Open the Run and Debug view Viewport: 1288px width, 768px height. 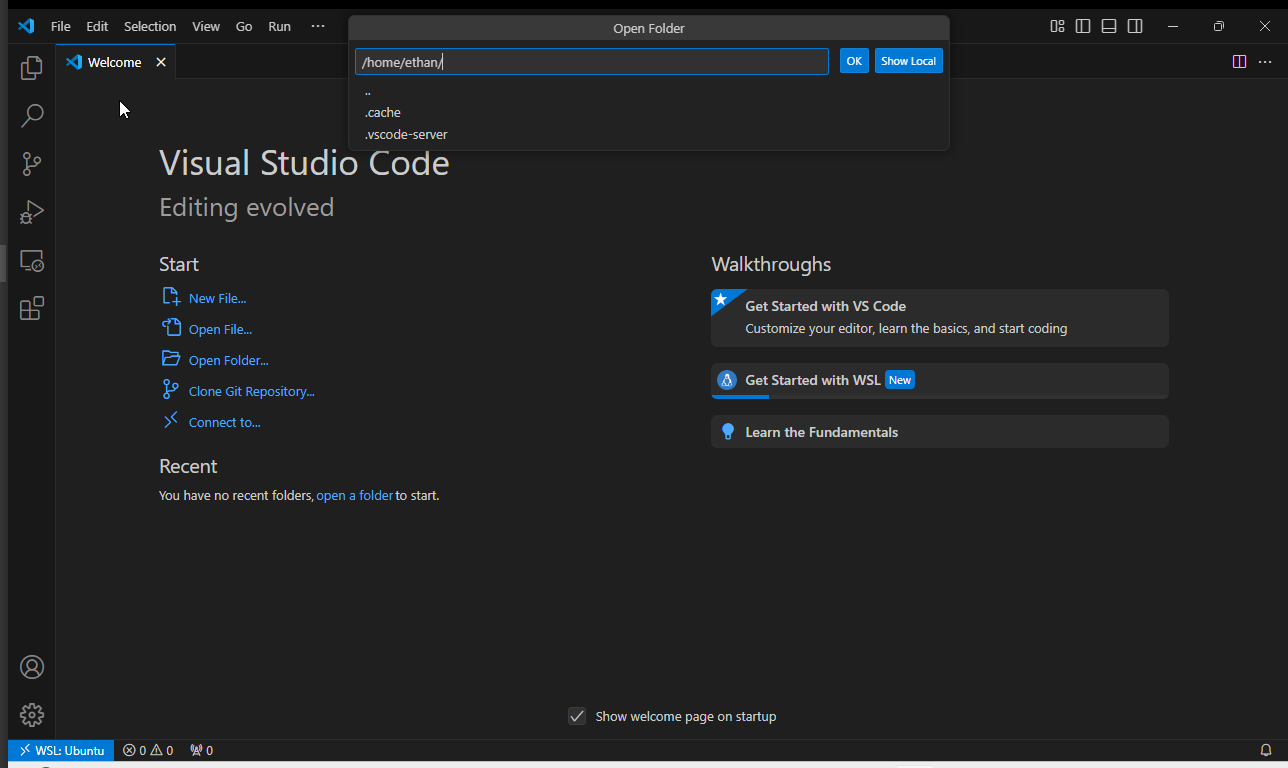pyautogui.click(x=32, y=212)
